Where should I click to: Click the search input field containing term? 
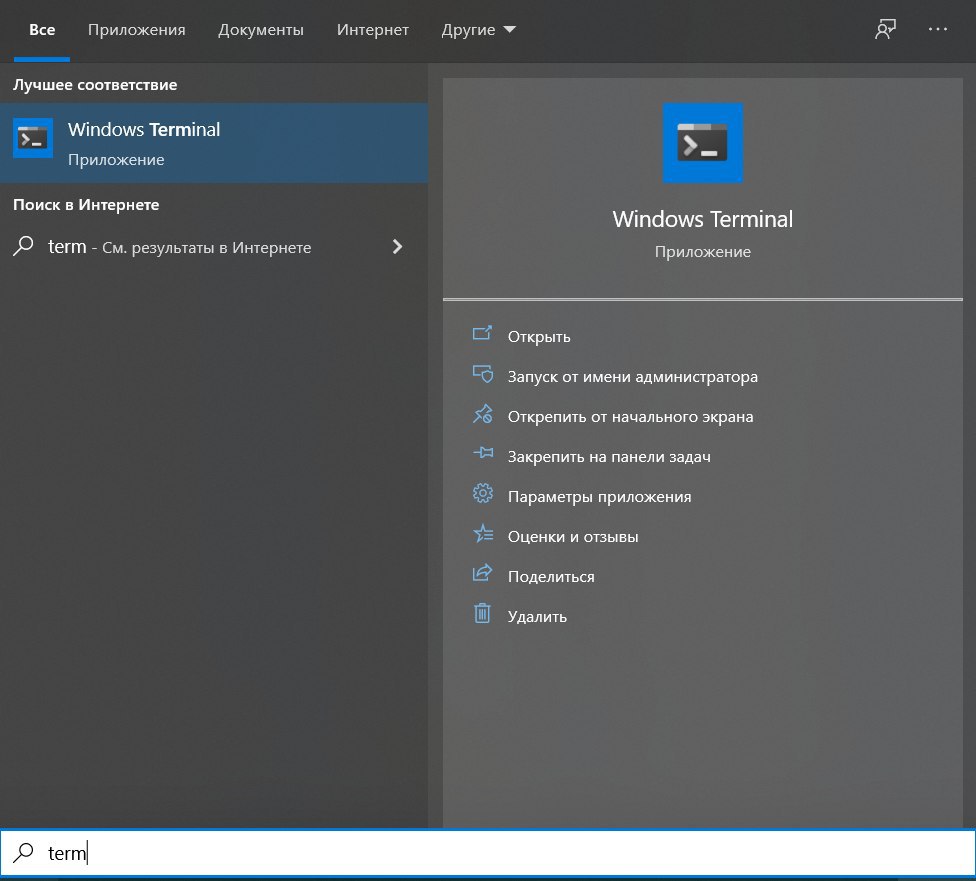[x=488, y=852]
